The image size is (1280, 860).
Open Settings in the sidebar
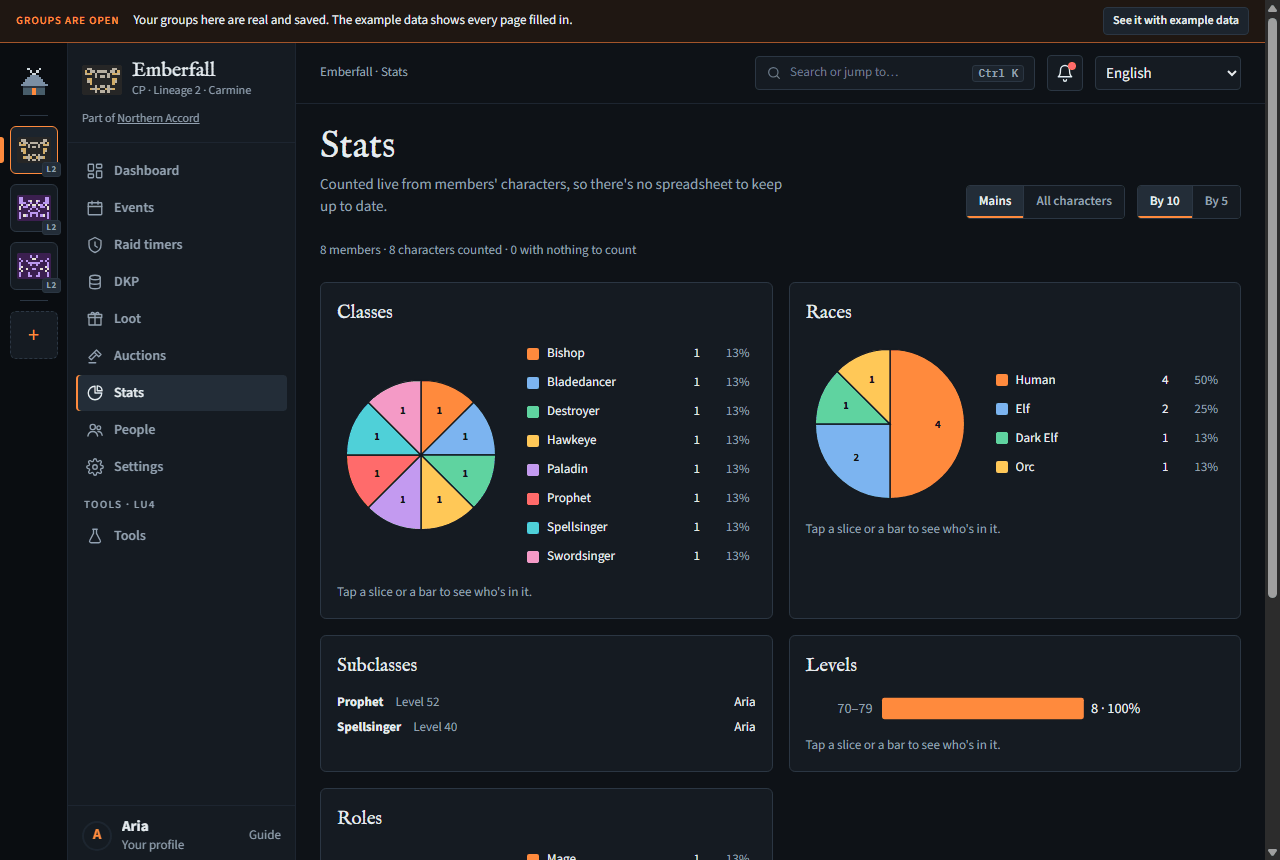pyautogui.click(x=181, y=467)
